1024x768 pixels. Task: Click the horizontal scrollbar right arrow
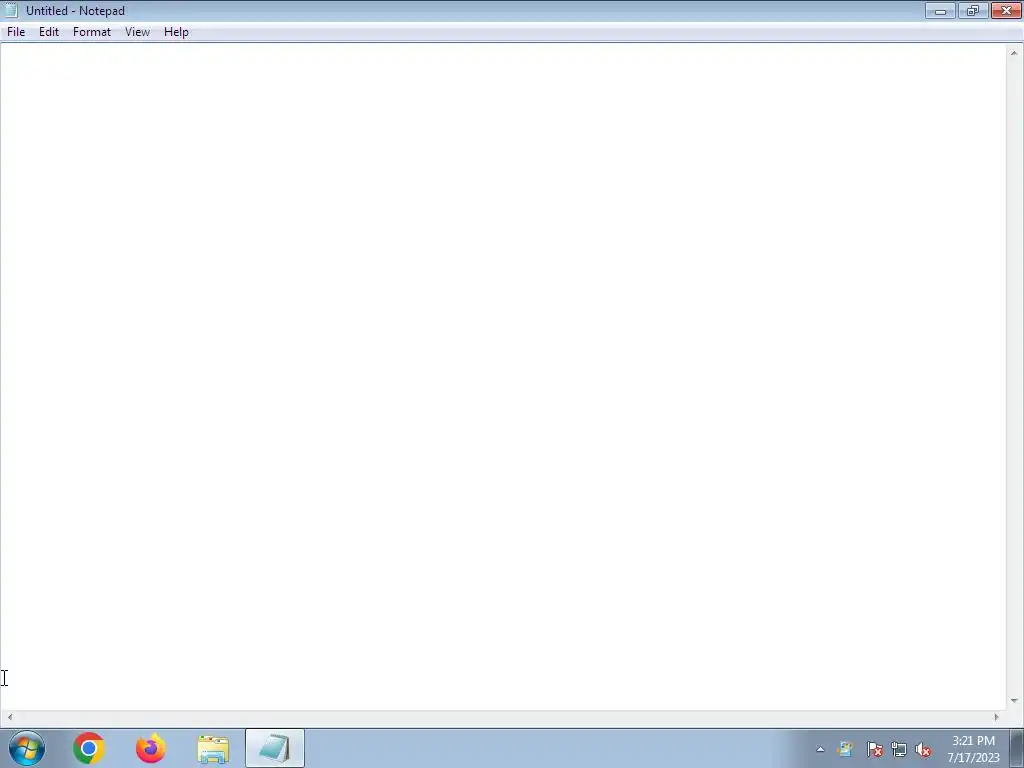(996, 717)
